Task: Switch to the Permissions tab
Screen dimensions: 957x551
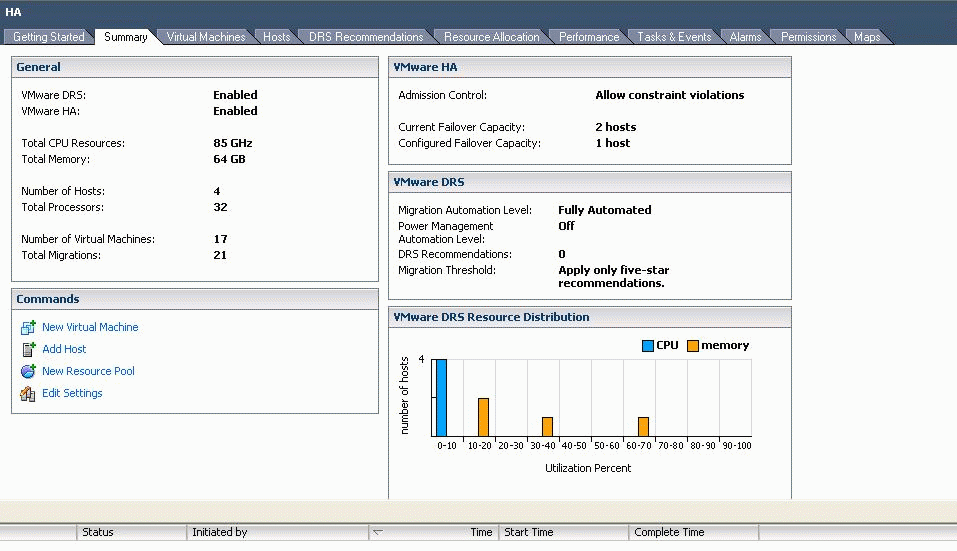Action: tap(808, 37)
